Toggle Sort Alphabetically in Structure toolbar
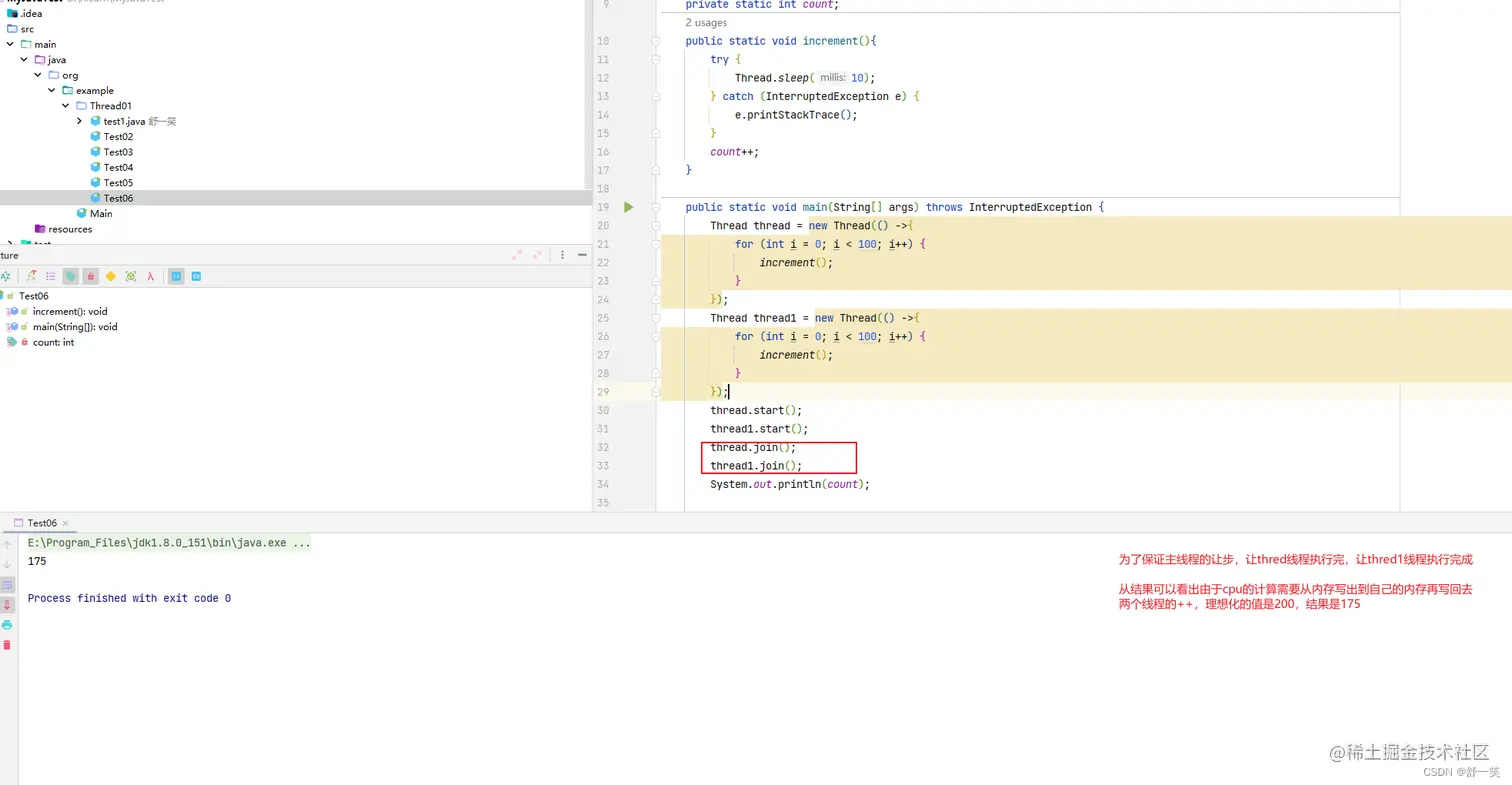The height and width of the screenshot is (785, 1512). (x=7, y=276)
